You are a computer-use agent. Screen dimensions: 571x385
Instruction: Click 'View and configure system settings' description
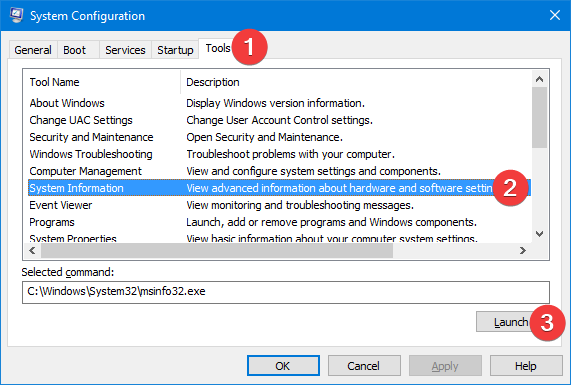tap(314, 171)
